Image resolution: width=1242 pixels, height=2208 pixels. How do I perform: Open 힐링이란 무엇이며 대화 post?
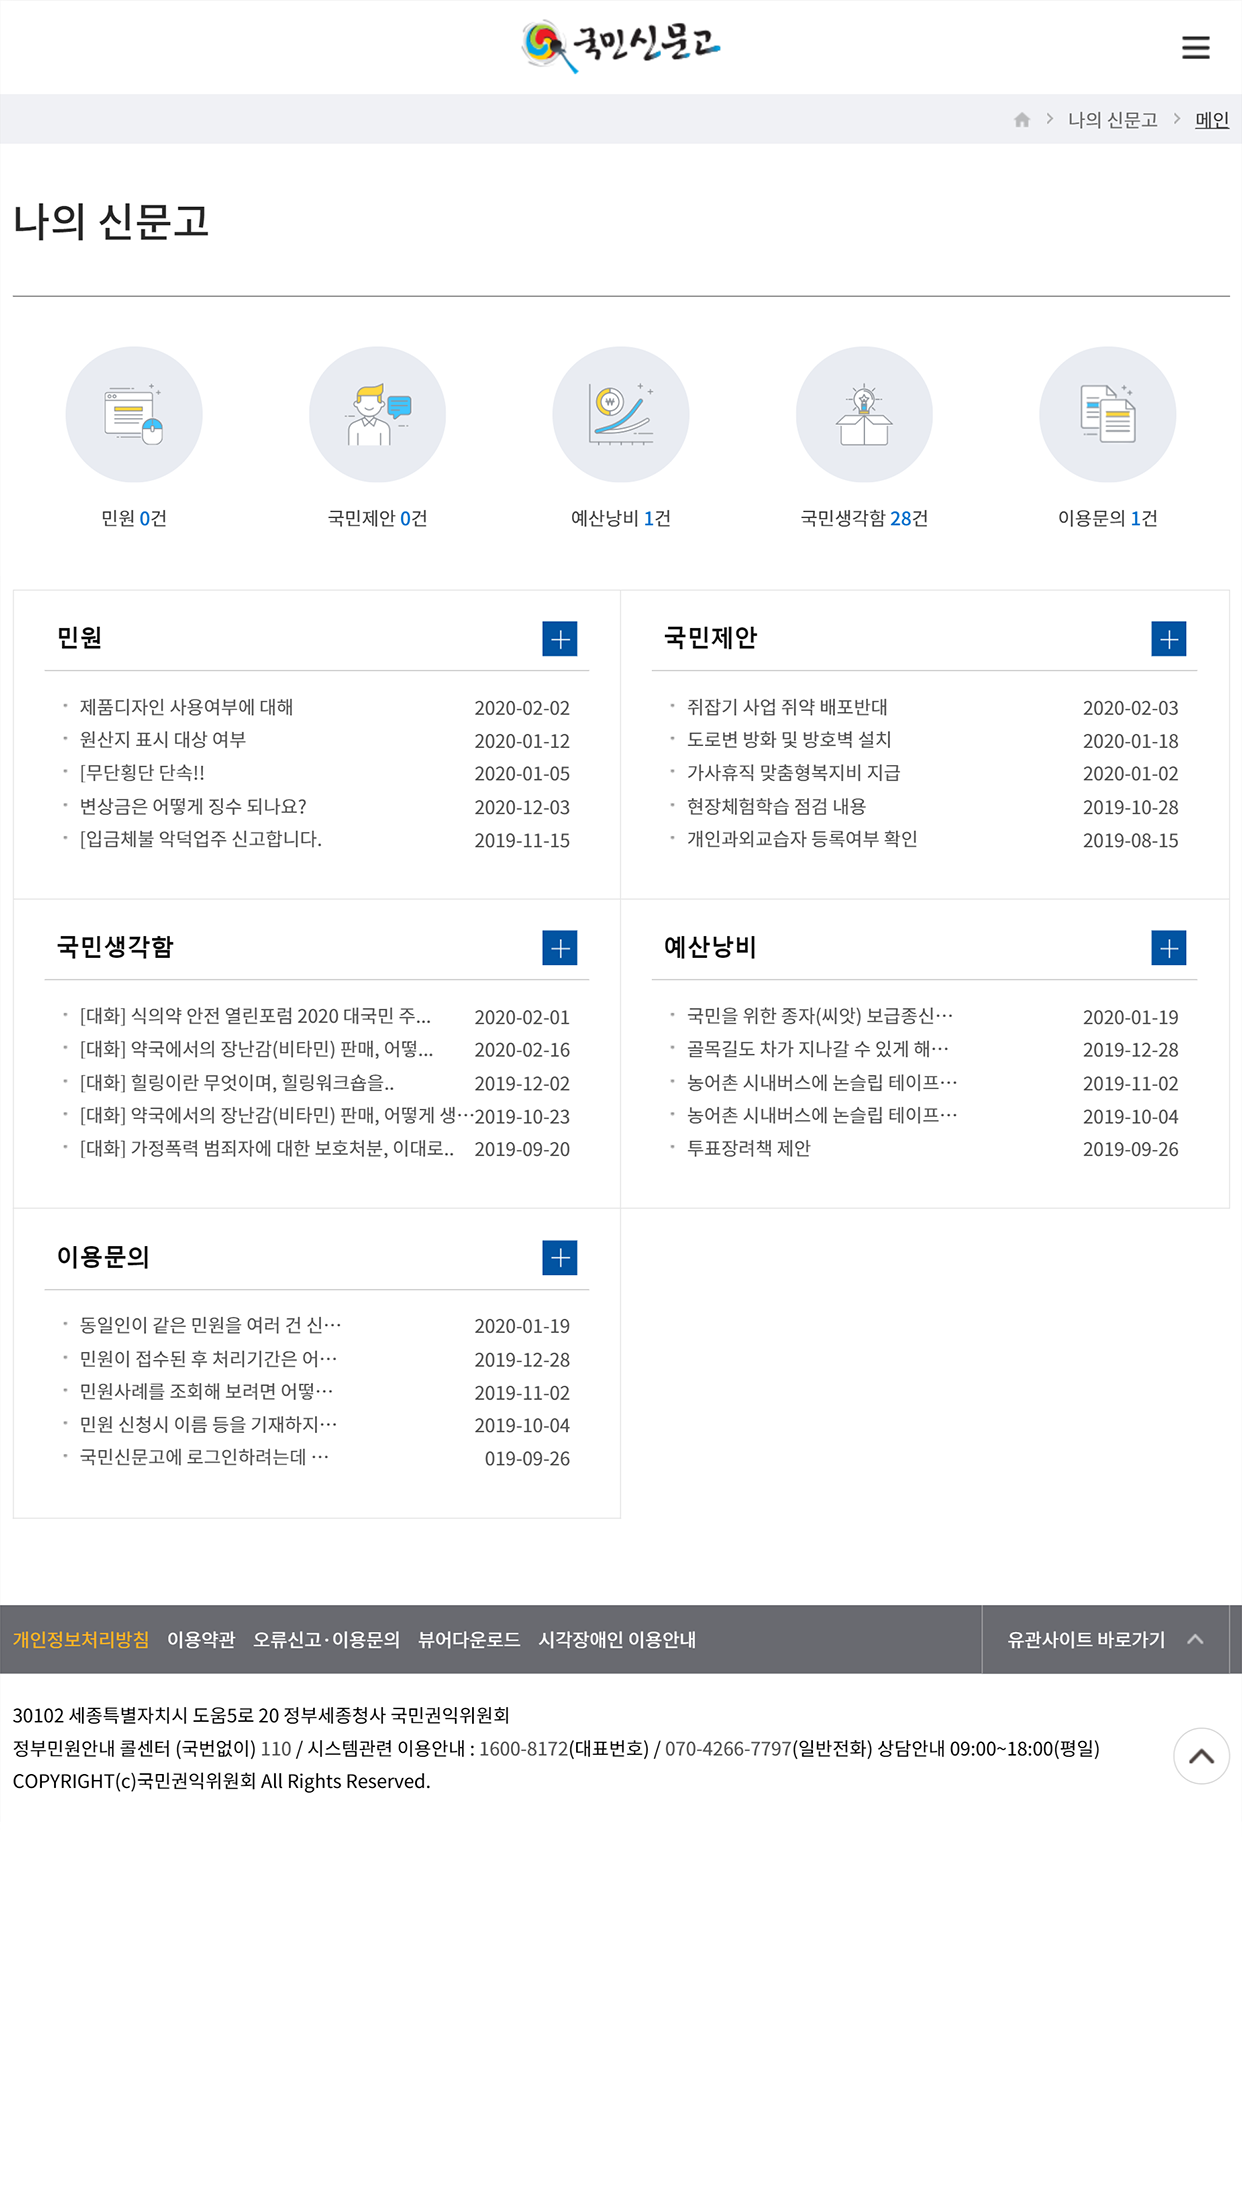237,1083
